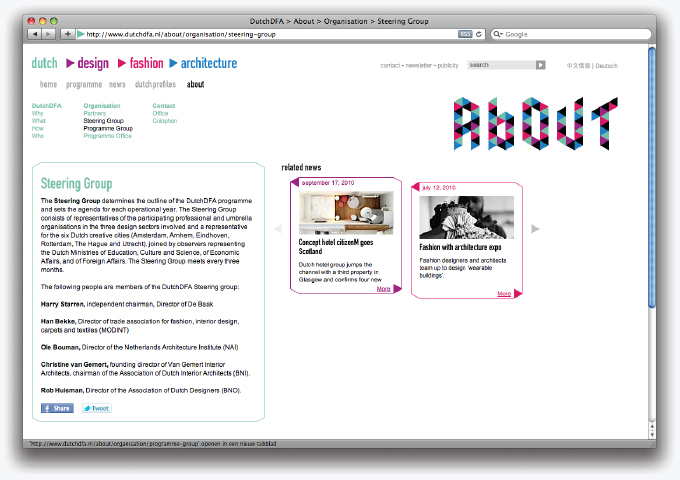
Task: Switch language to Chinese
Action: [578, 66]
